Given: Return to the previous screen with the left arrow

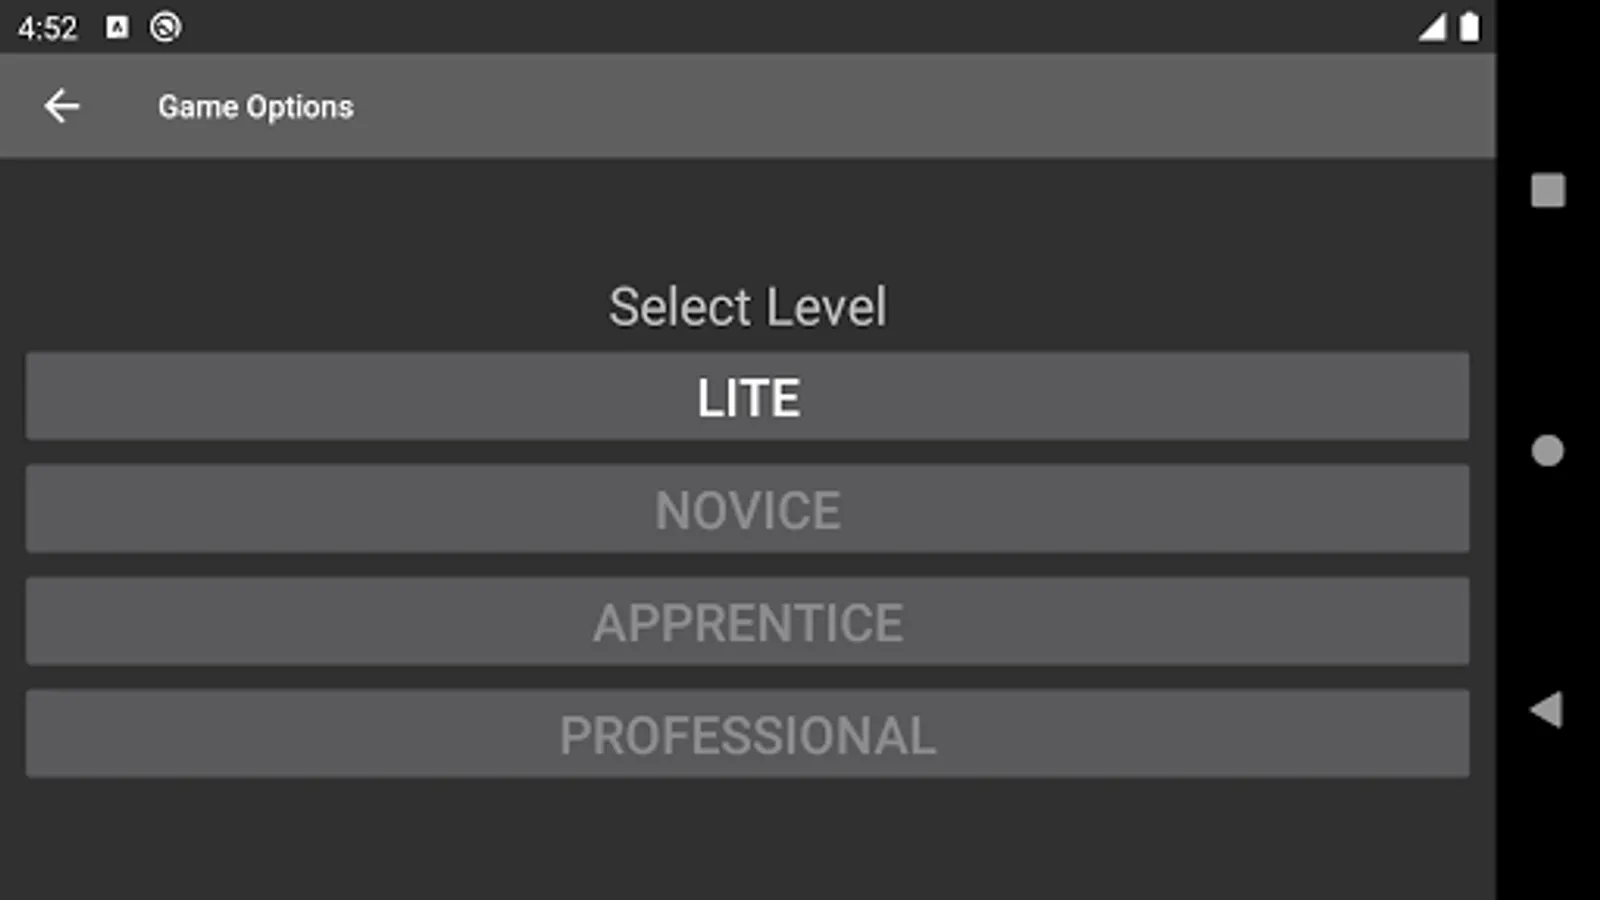Looking at the screenshot, I should (61, 106).
